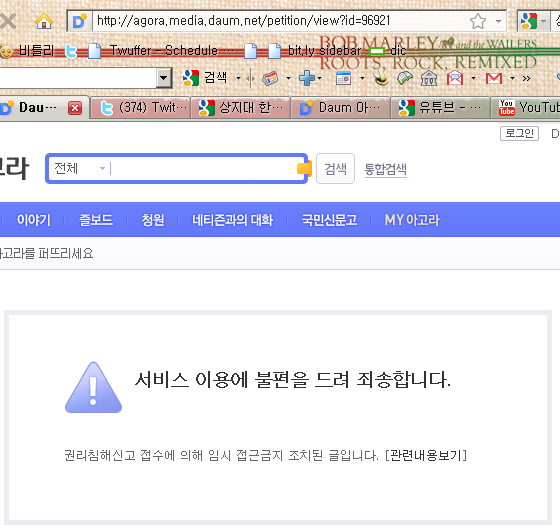Switch to the 유튜브 tab
Viewport: 560px width, 529px height.
[441, 108]
